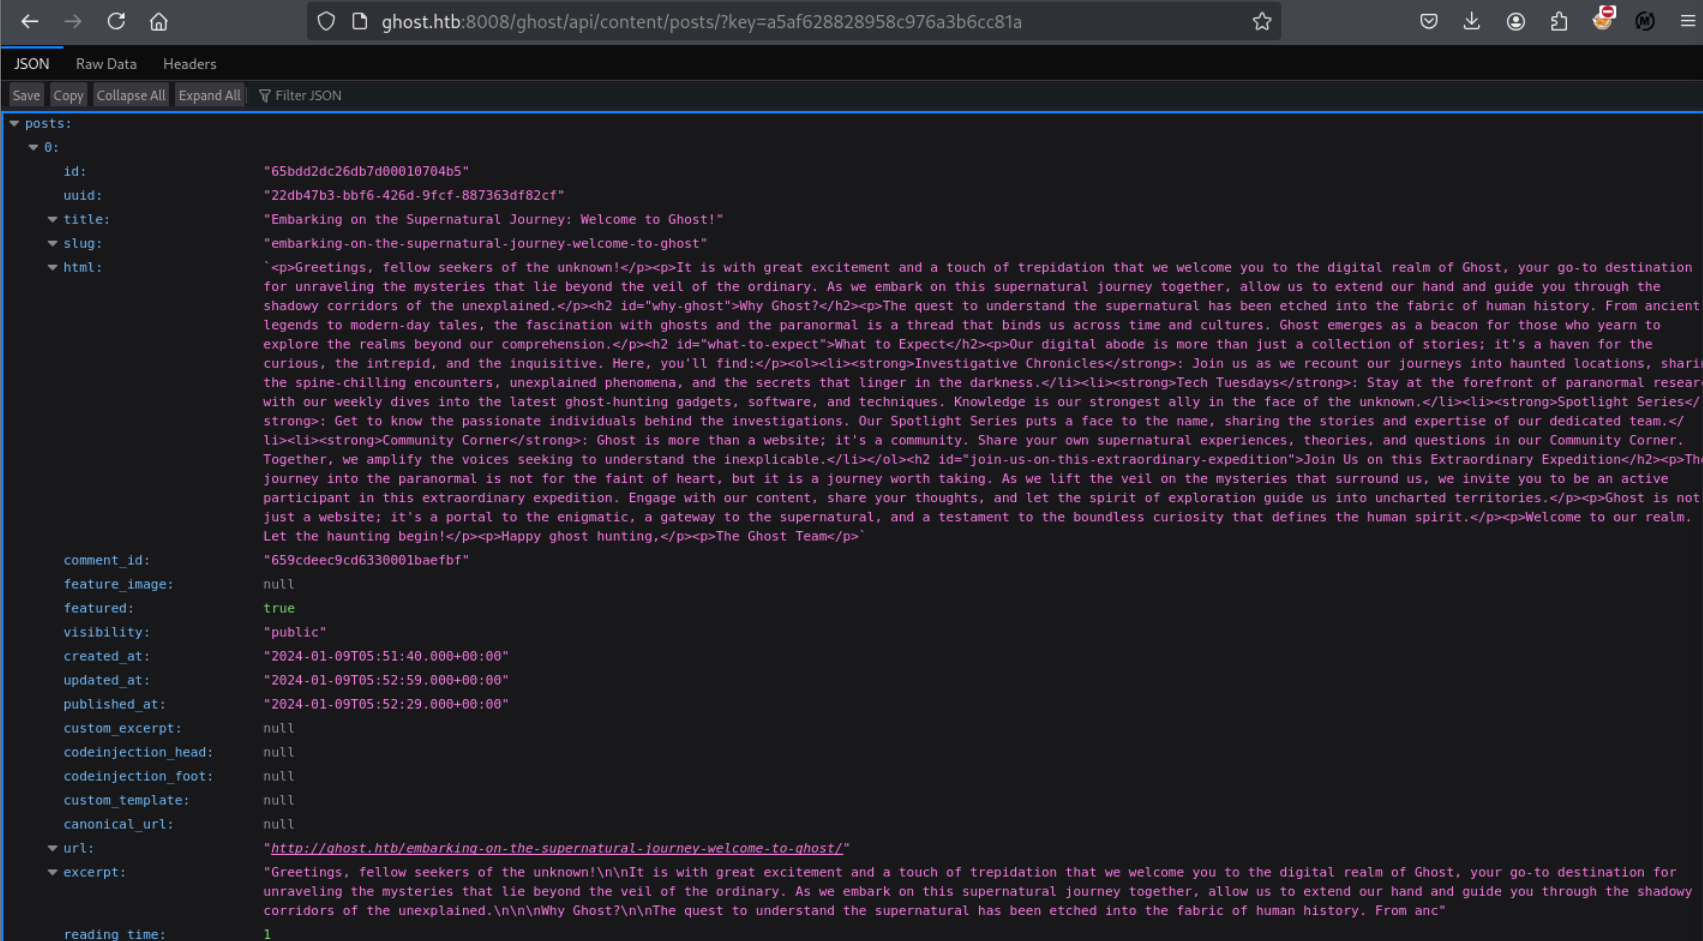This screenshot has height=941, width=1703.
Task: Open the Firefox account icon
Action: 1516,21
